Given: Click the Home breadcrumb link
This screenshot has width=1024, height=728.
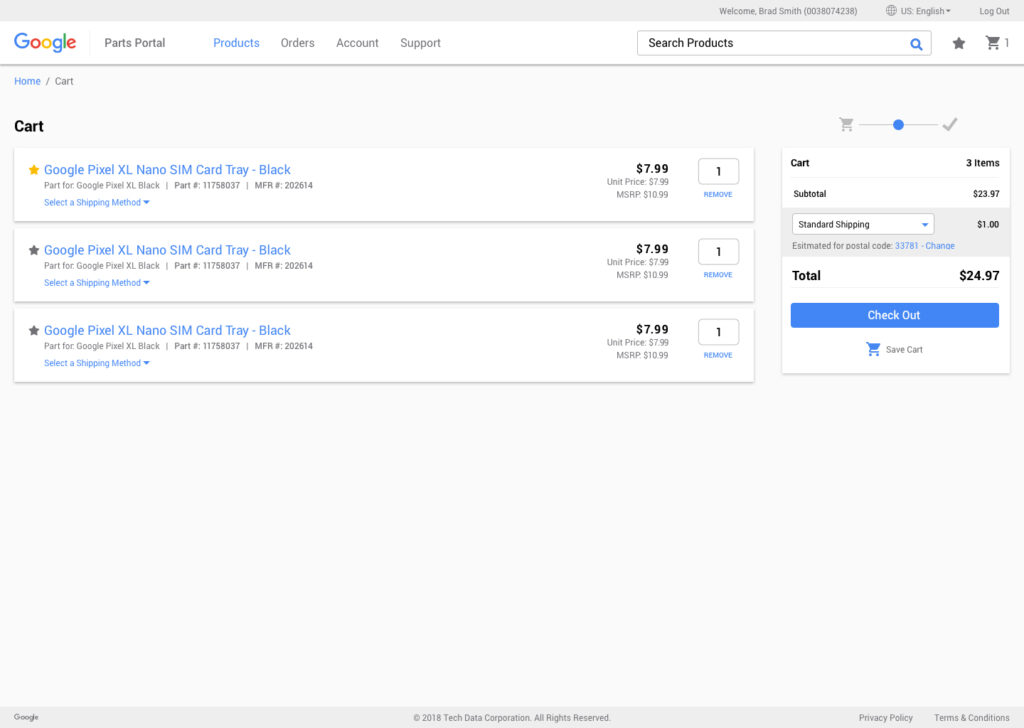Looking at the screenshot, I should pyautogui.click(x=27, y=81).
